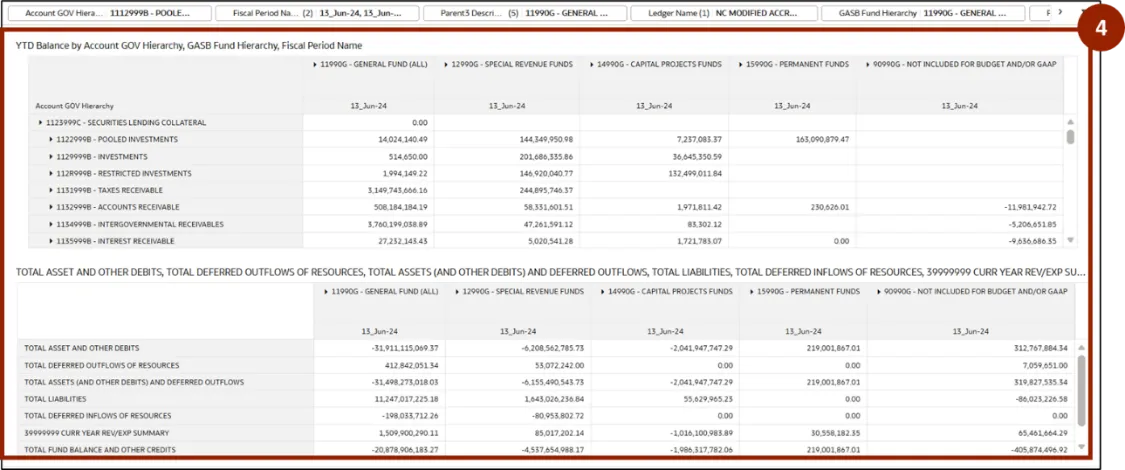Open the Parent3 Description filter
This screenshot has height=470, width=1125.
[x=524, y=14]
